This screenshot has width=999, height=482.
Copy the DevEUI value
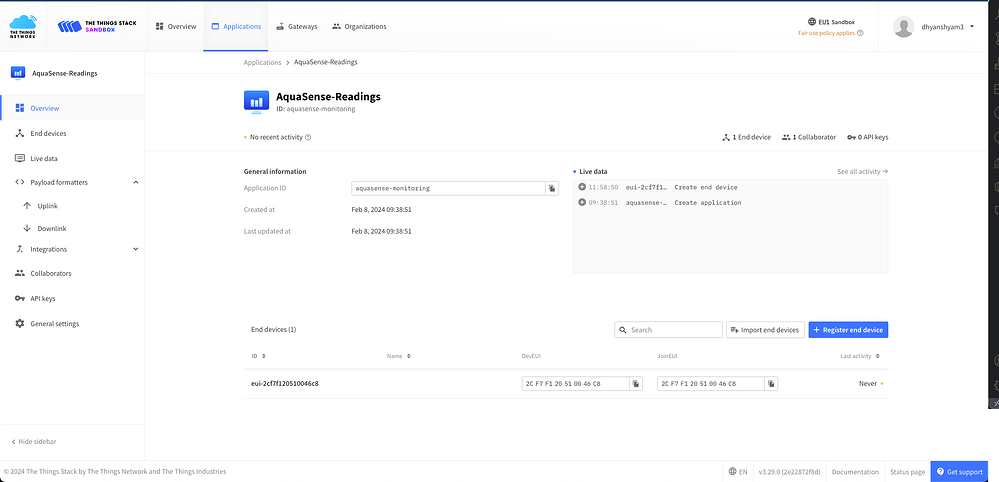tap(636, 384)
